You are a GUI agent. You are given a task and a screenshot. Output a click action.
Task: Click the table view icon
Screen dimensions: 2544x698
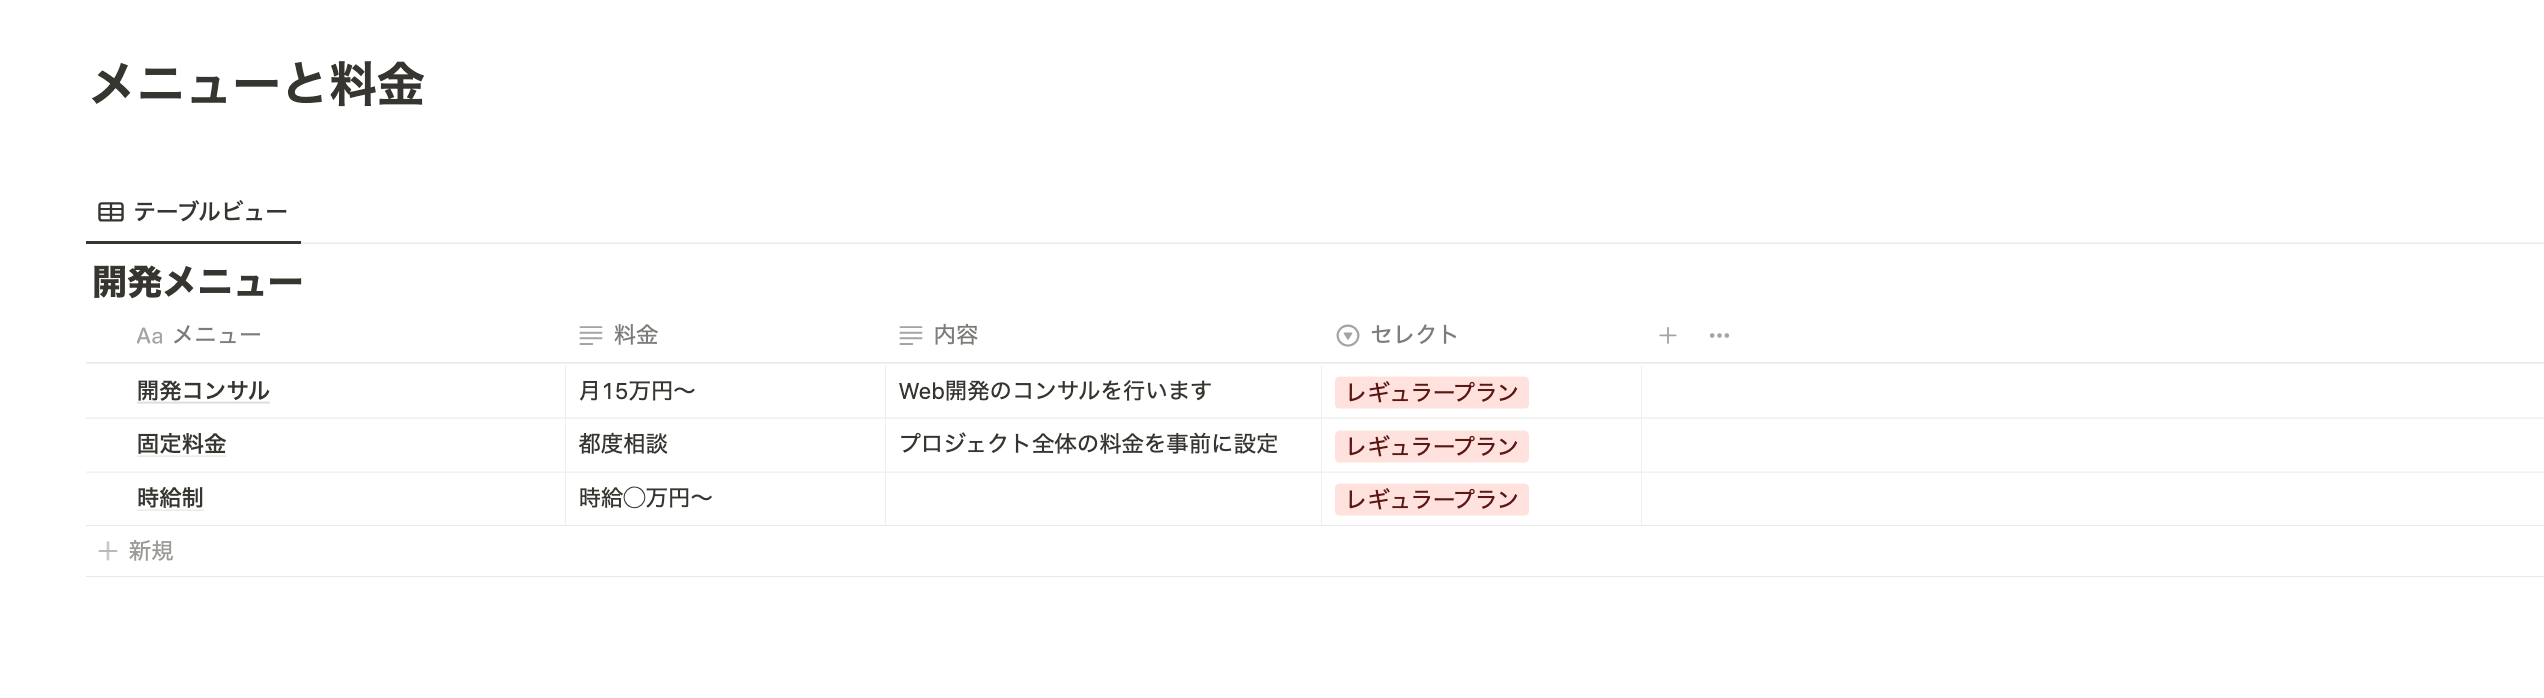[x=111, y=212]
